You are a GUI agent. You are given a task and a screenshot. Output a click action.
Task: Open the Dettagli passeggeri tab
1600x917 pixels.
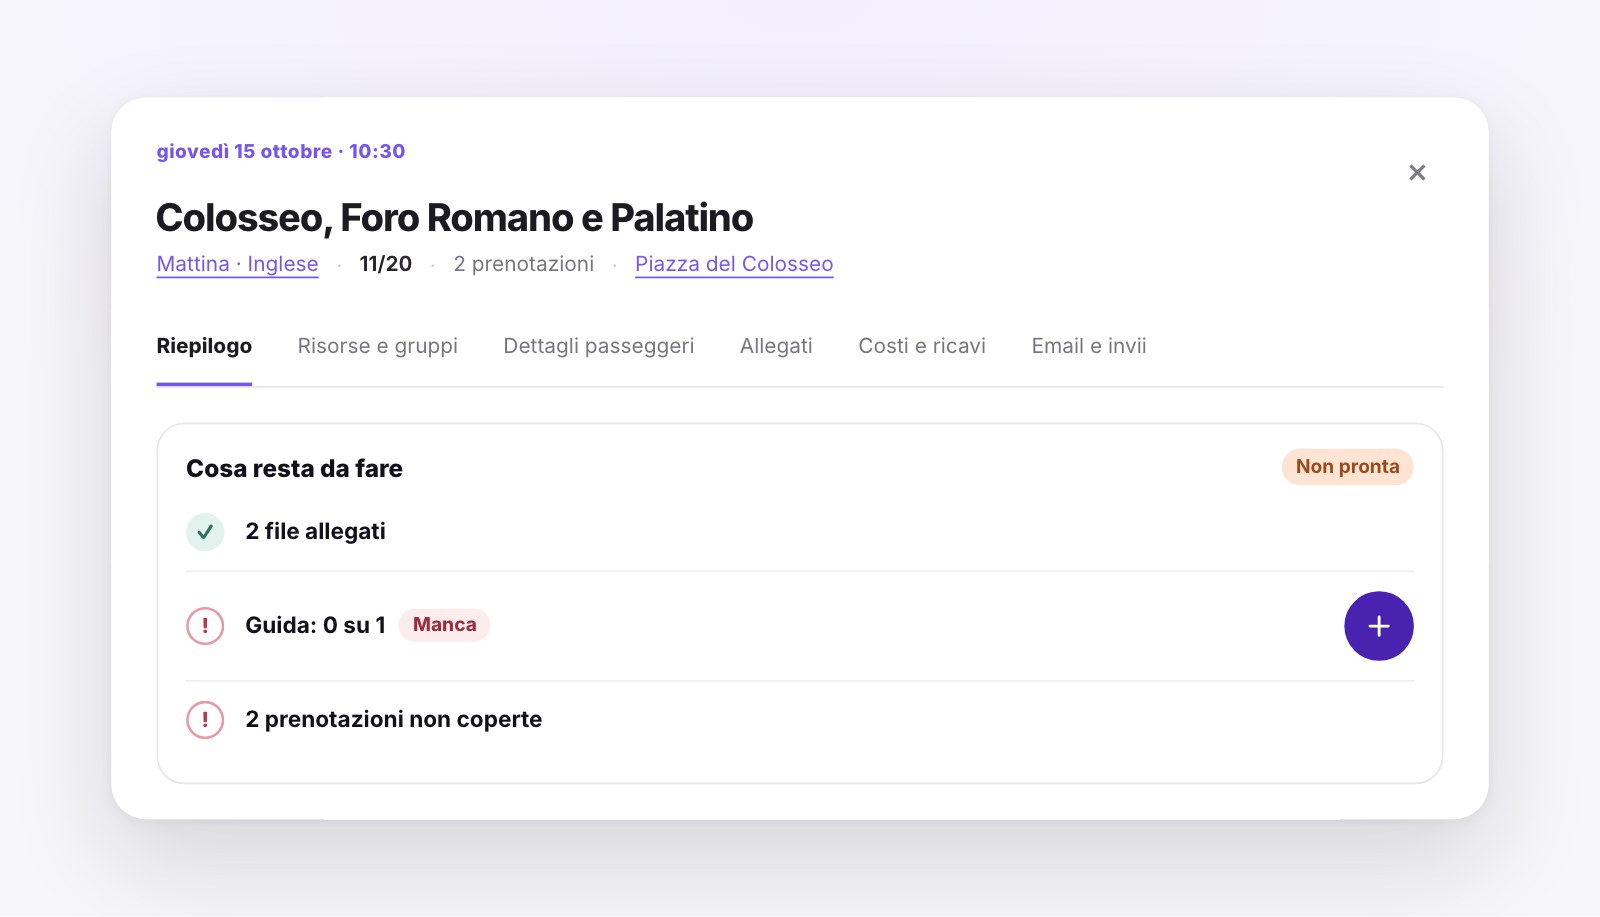click(598, 346)
